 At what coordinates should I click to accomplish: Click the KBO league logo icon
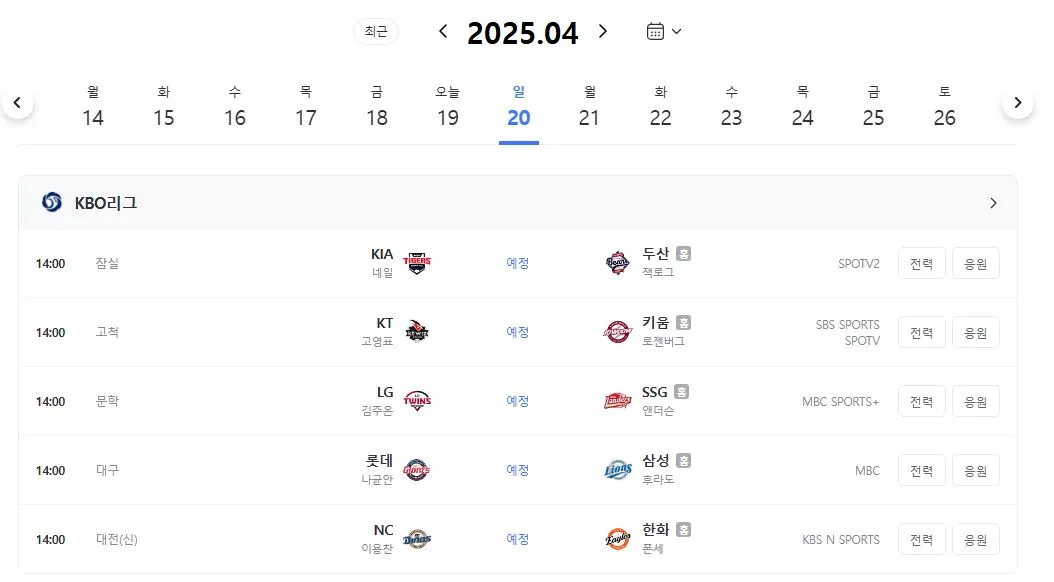(52, 202)
